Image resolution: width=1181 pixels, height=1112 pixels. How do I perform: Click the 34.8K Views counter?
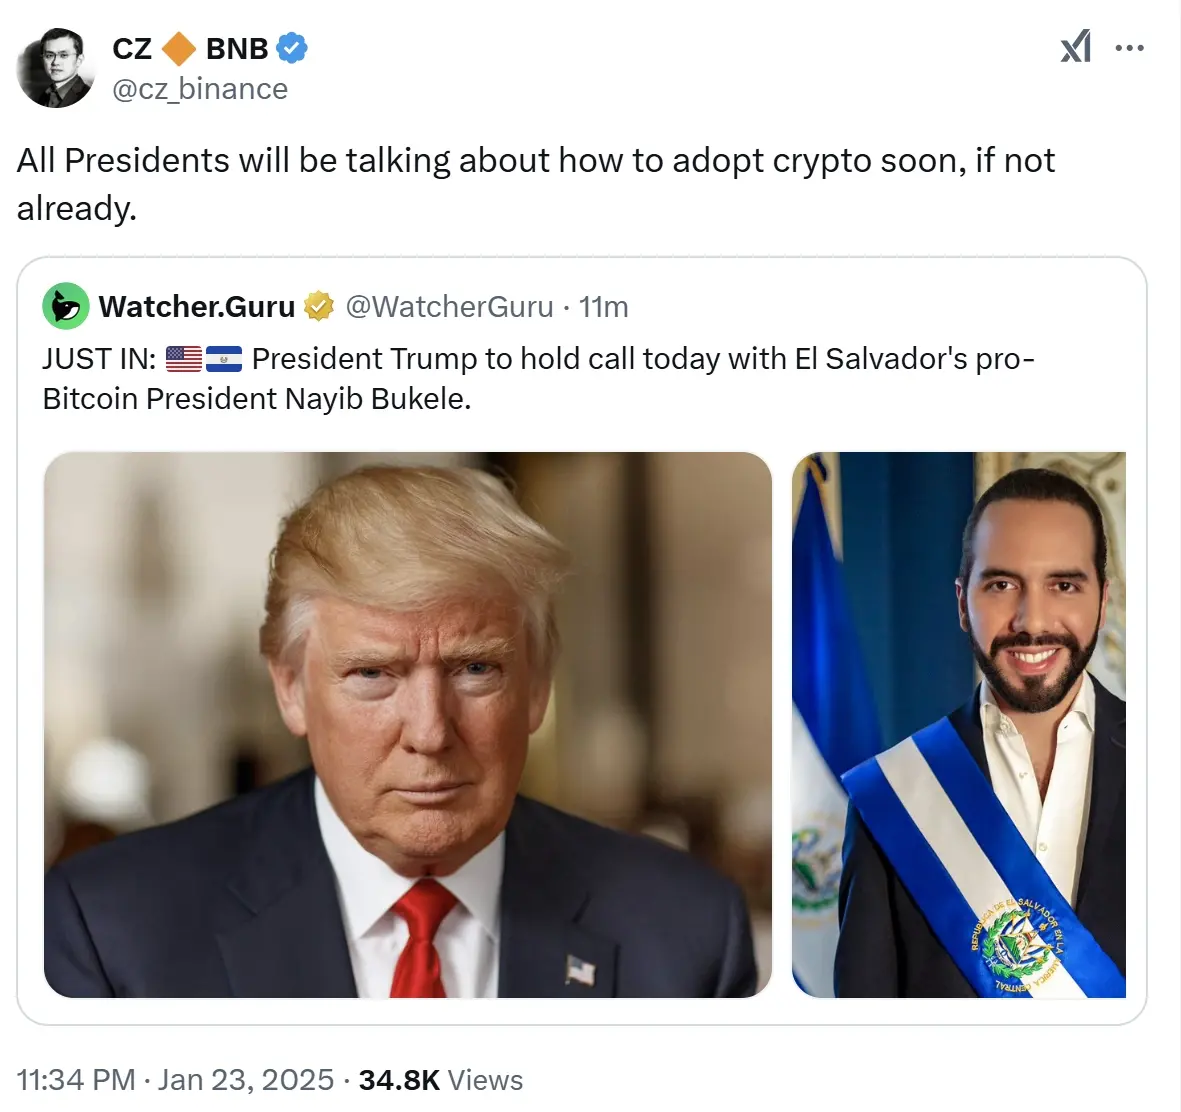441,1080
